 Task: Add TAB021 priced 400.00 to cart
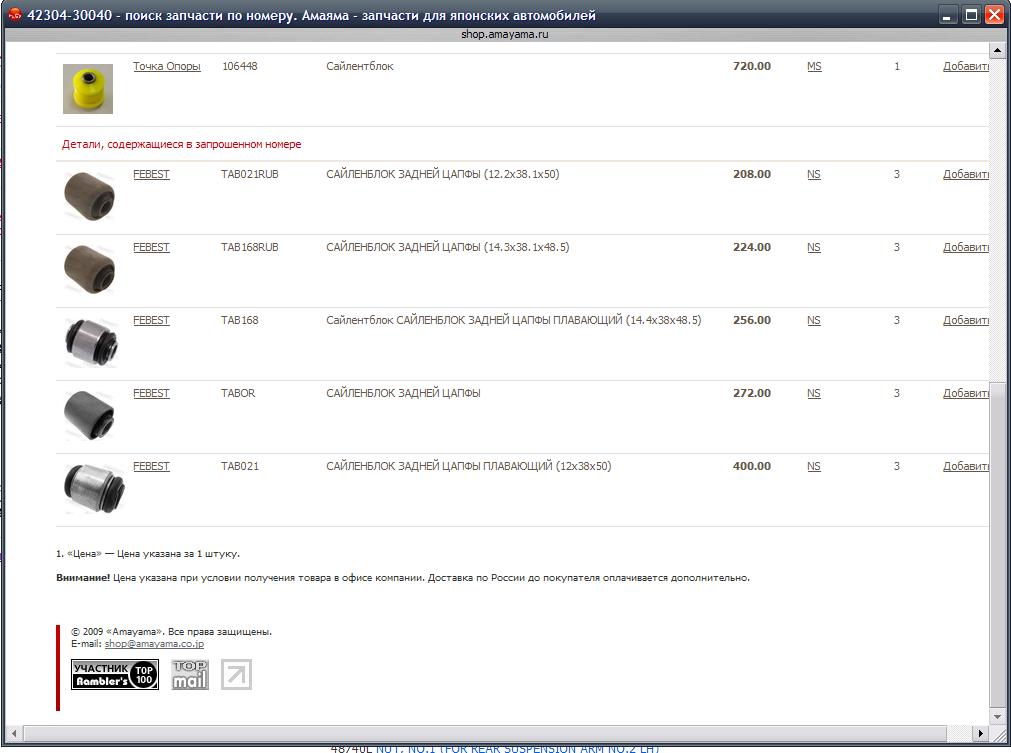coord(965,467)
